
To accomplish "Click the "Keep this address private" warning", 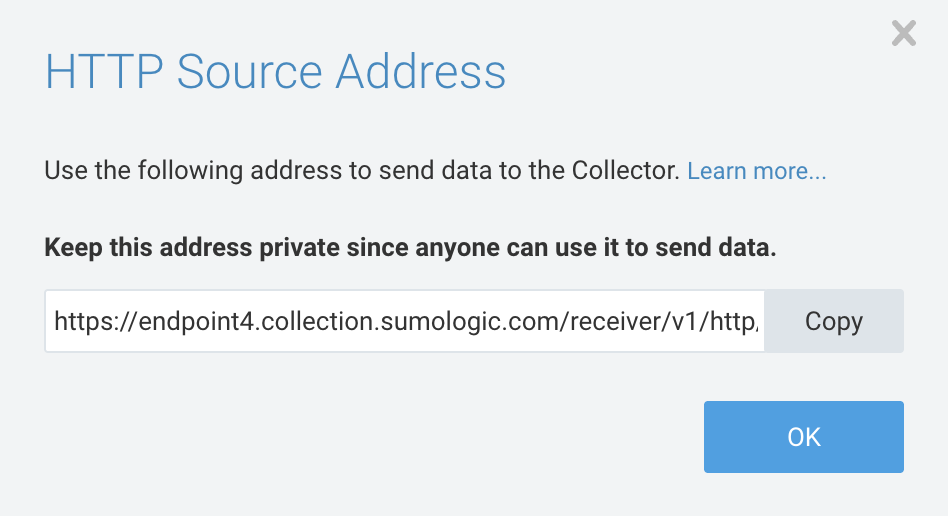I will click(410, 248).
